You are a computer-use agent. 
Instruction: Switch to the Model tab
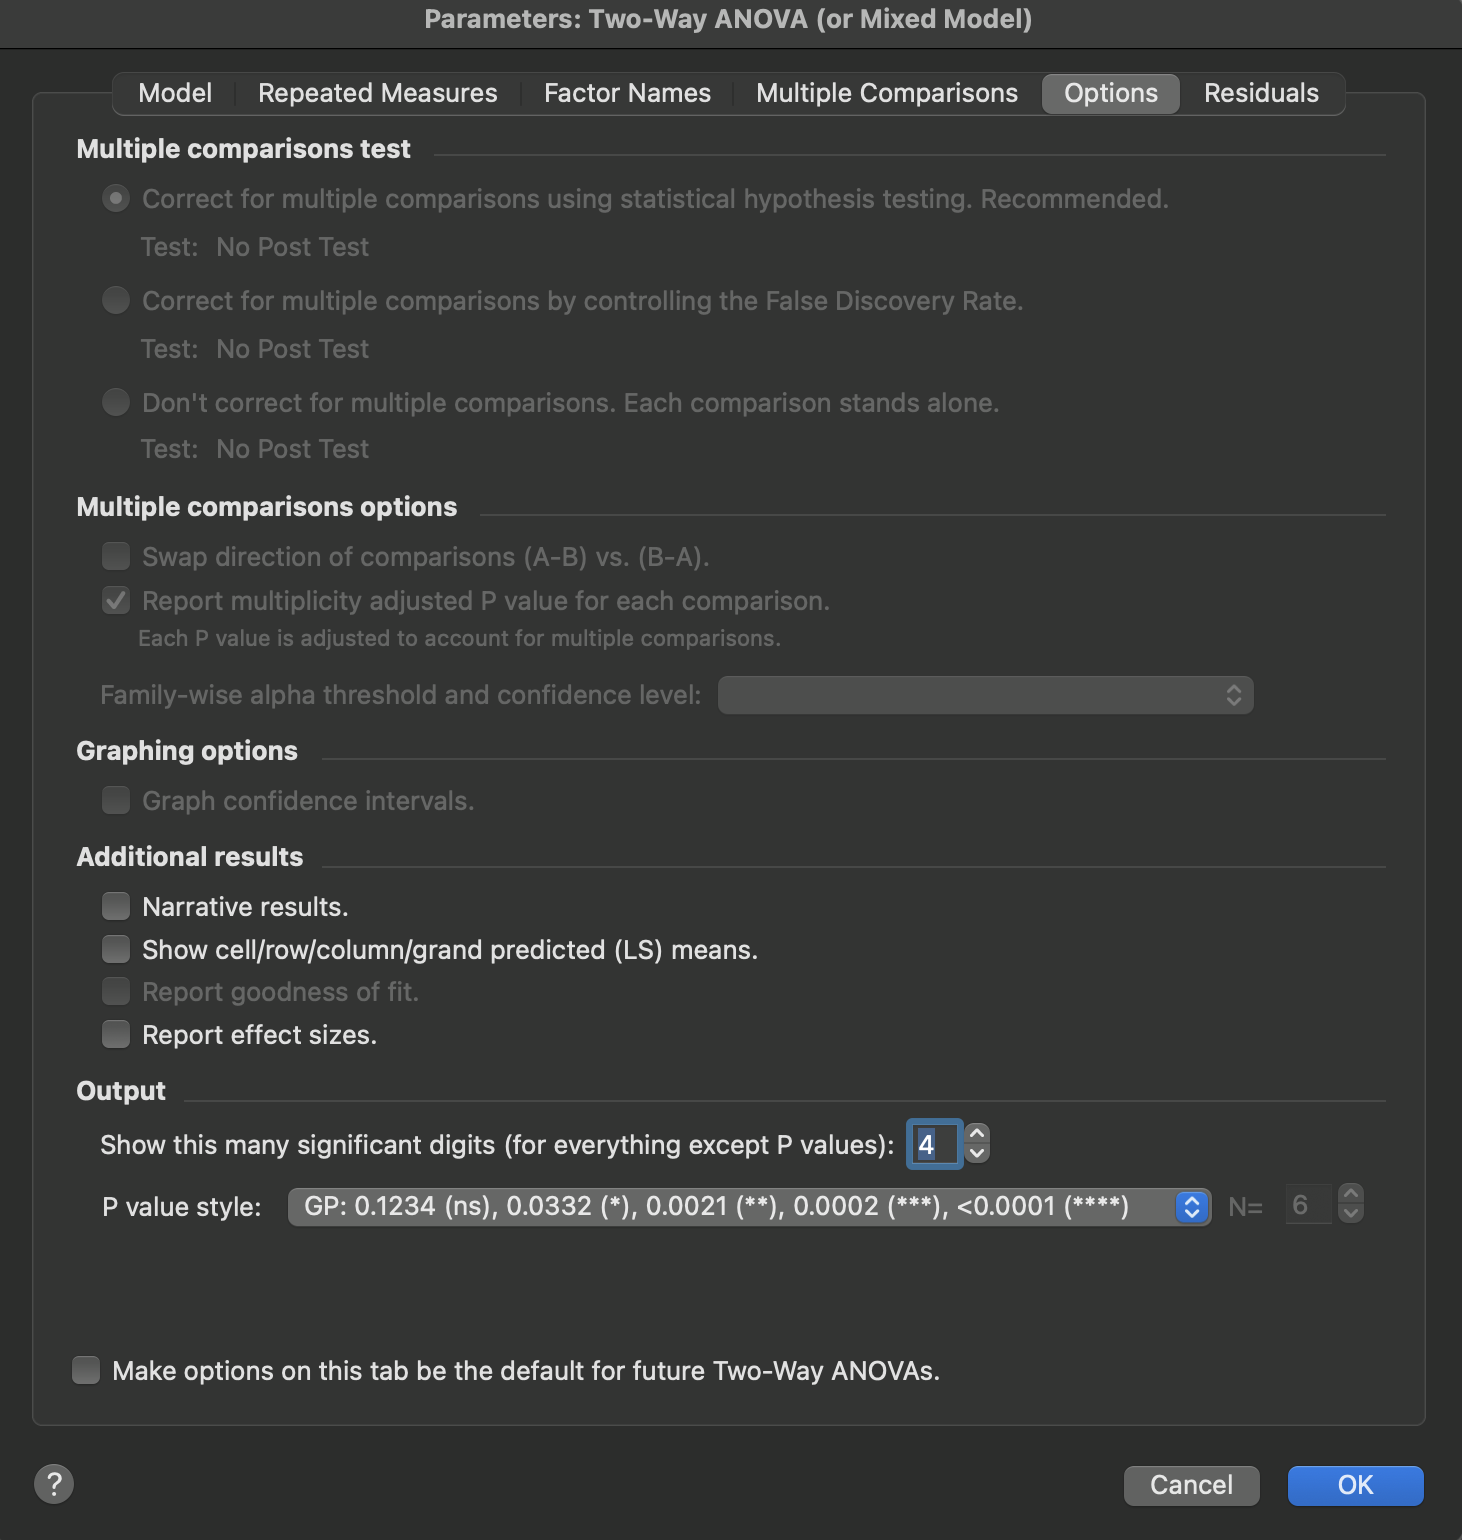coord(175,93)
